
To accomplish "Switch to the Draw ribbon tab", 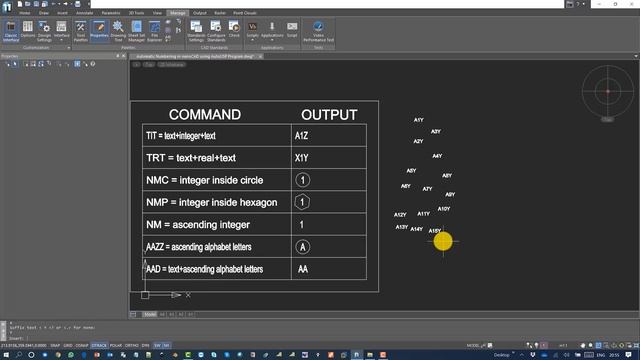I will click(44, 13).
